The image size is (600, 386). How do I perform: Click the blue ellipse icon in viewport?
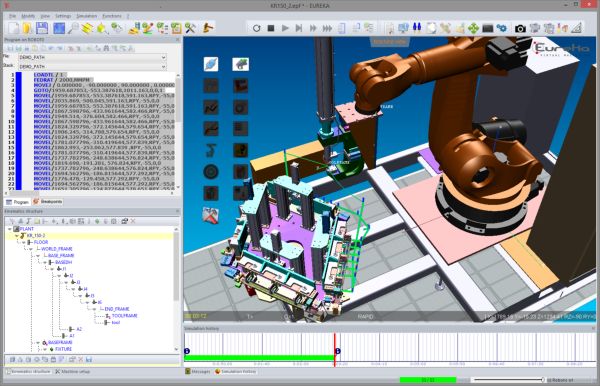coord(211,64)
